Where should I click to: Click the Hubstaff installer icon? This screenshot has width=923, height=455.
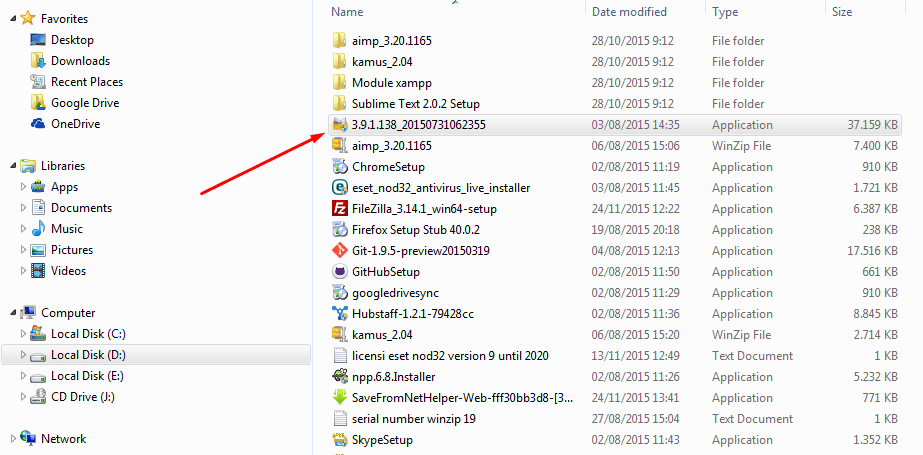[x=339, y=314]
